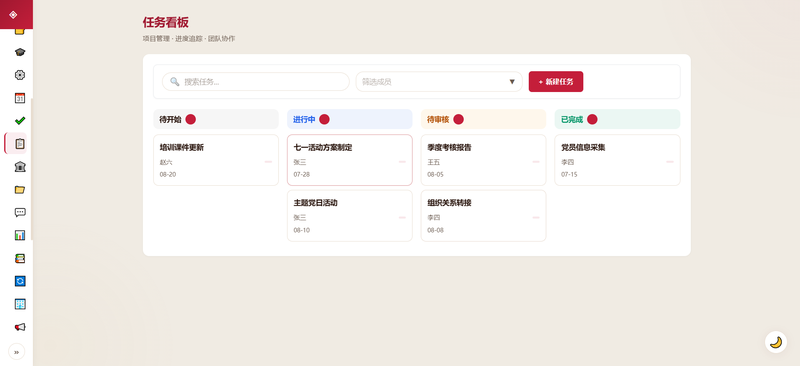
Task: Open the 组织关系转接 task card
Action: (x=483, y=215)
